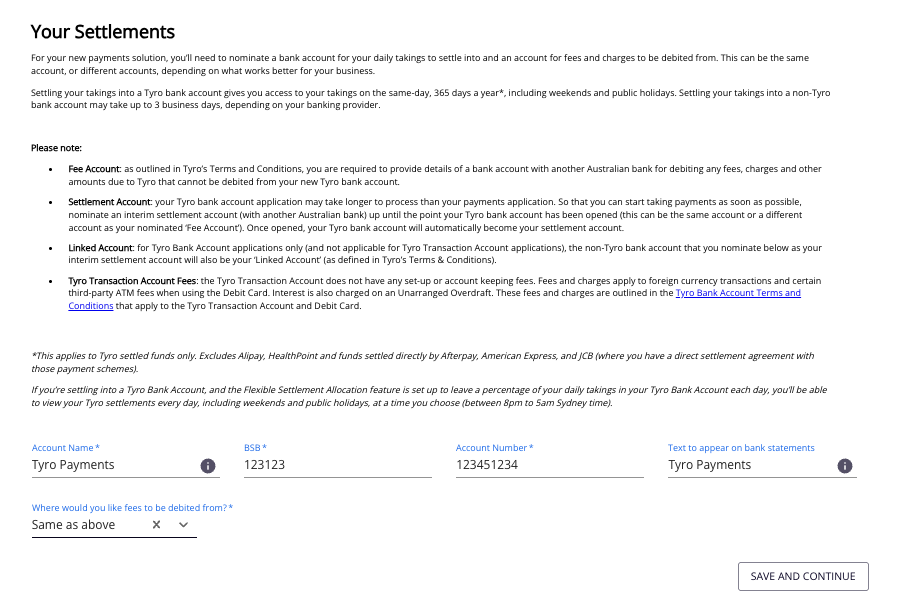Open Tyro Bank Account Terms and Conditions link

pyautogui.click(x=738, y=293)
